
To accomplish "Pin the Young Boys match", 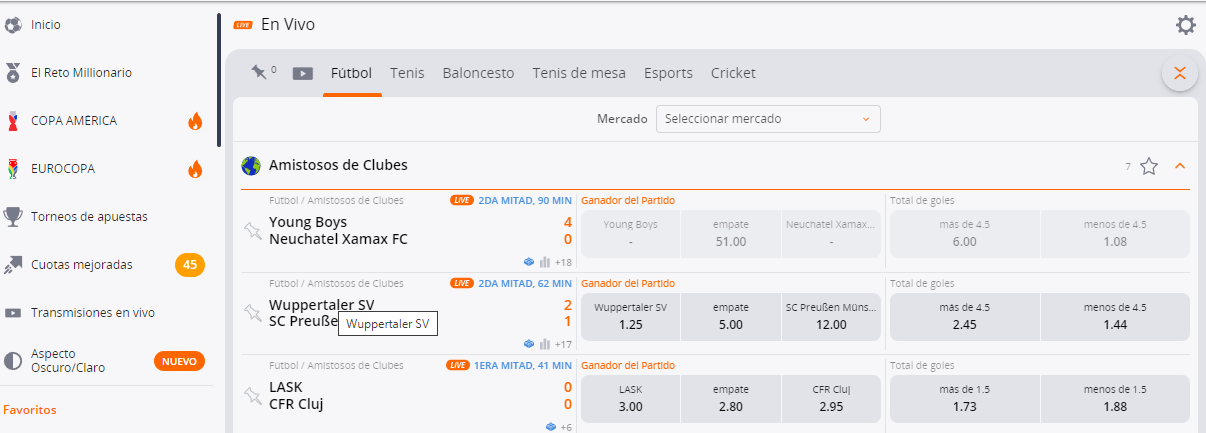I will click(252, 230).
